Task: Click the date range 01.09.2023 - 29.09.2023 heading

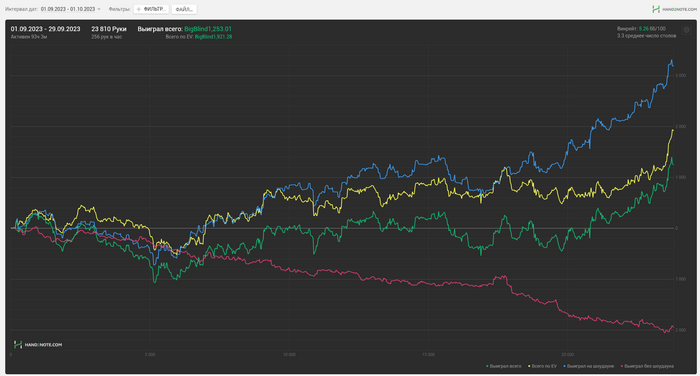Action: click(46, 29)
